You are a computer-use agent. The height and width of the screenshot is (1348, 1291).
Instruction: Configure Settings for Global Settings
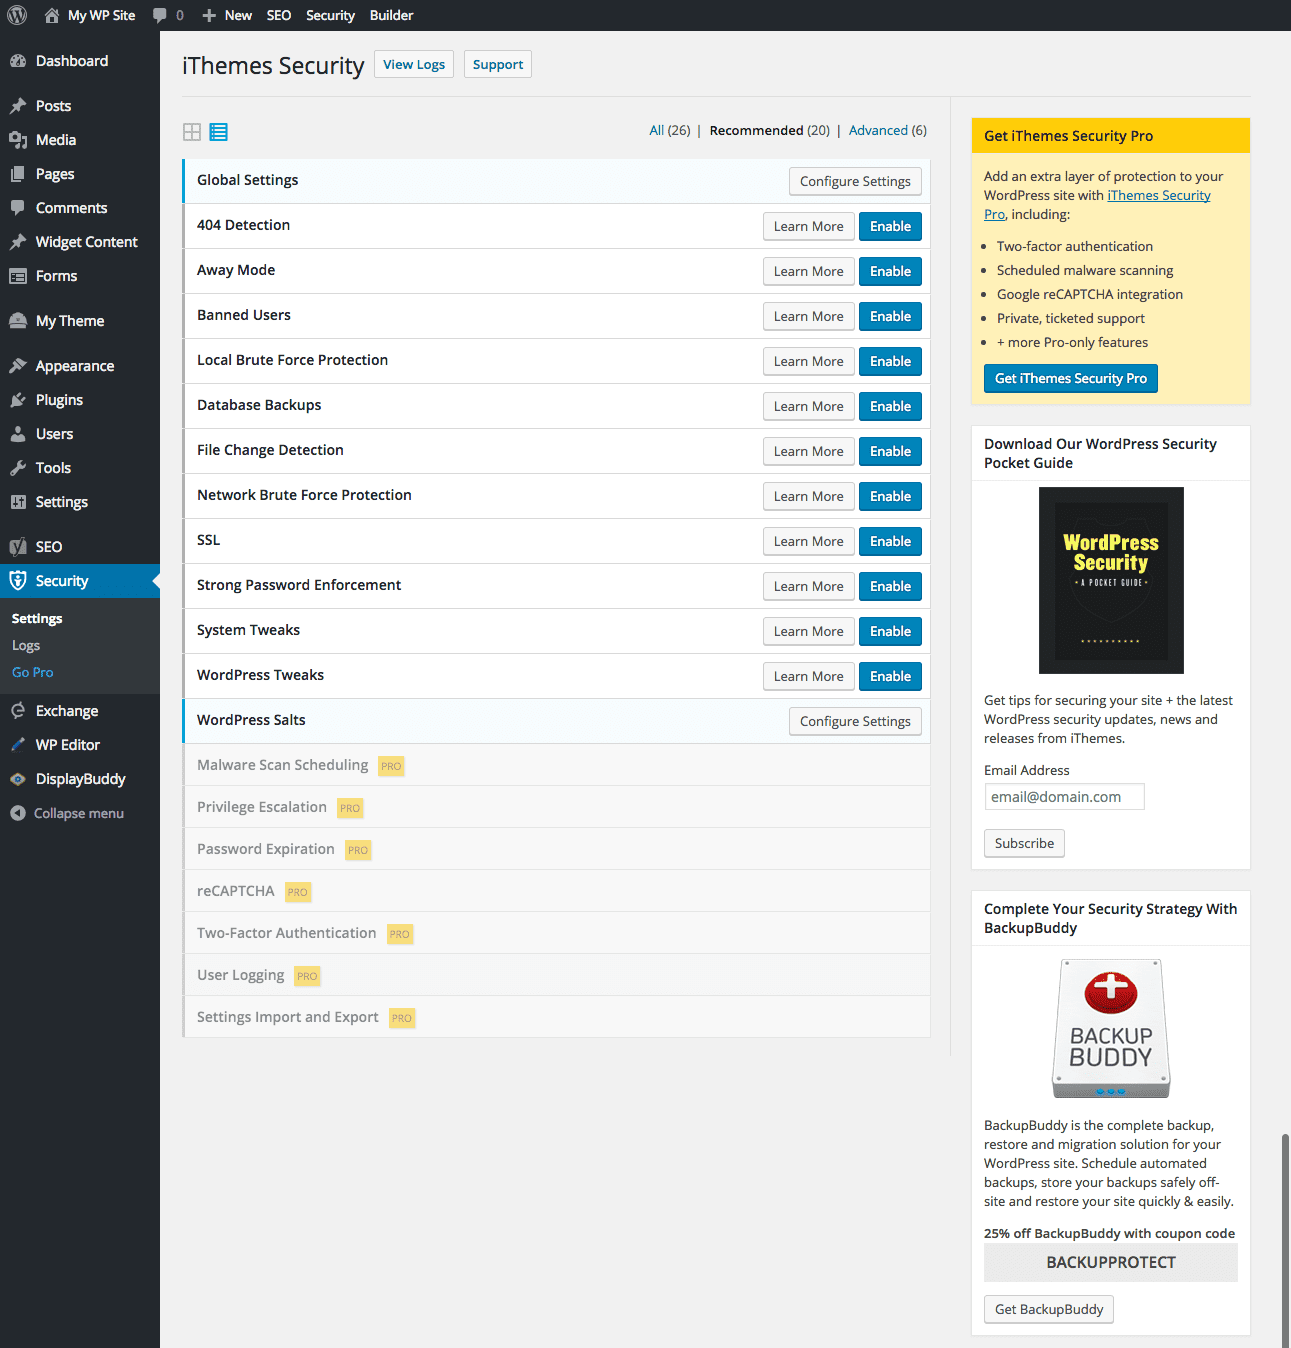855,181
